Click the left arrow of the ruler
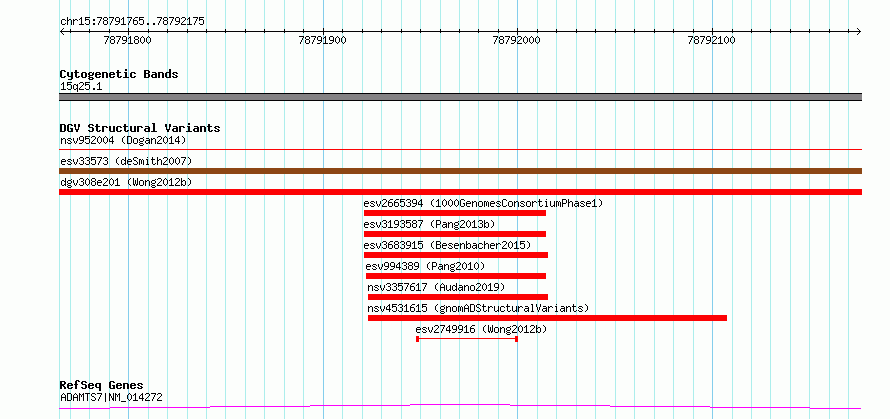Screen dimensions: 890x419 [x=62, y=31]
